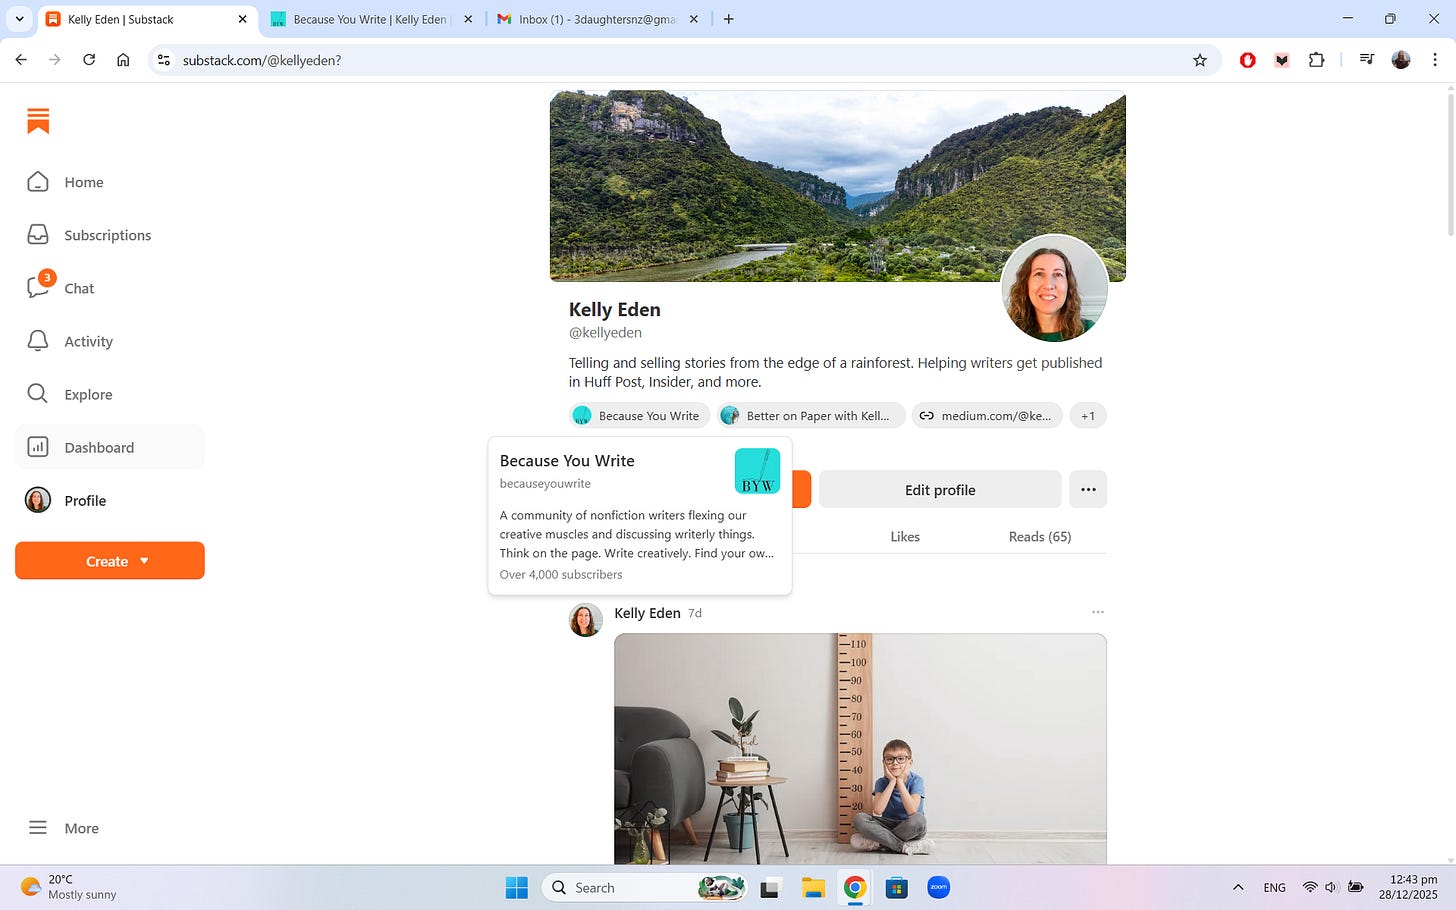Switch to the Likes tab

pyautogui.click(x=905, y=537)
